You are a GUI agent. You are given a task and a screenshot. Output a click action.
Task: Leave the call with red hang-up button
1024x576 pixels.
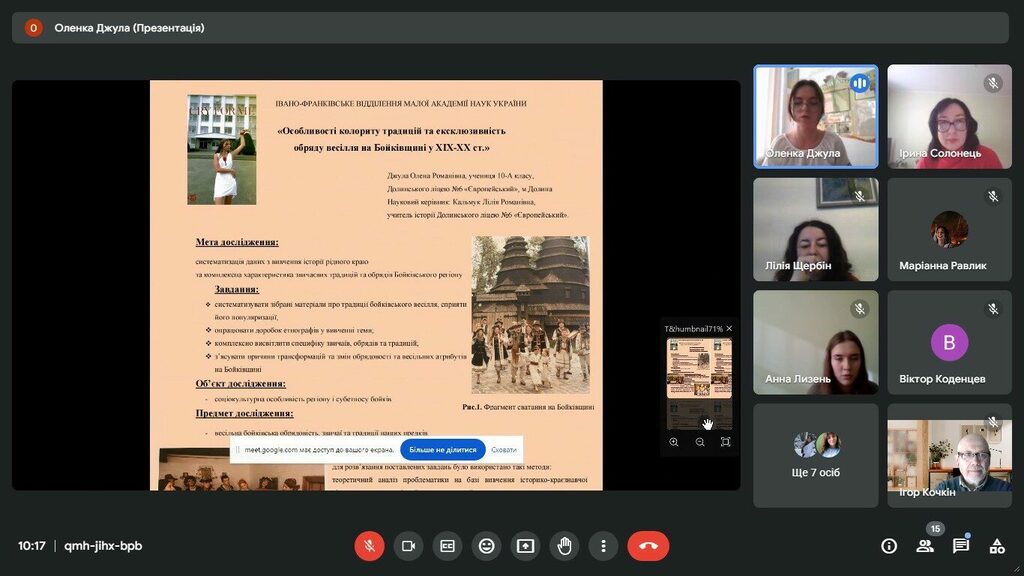(x=648, y=545)
